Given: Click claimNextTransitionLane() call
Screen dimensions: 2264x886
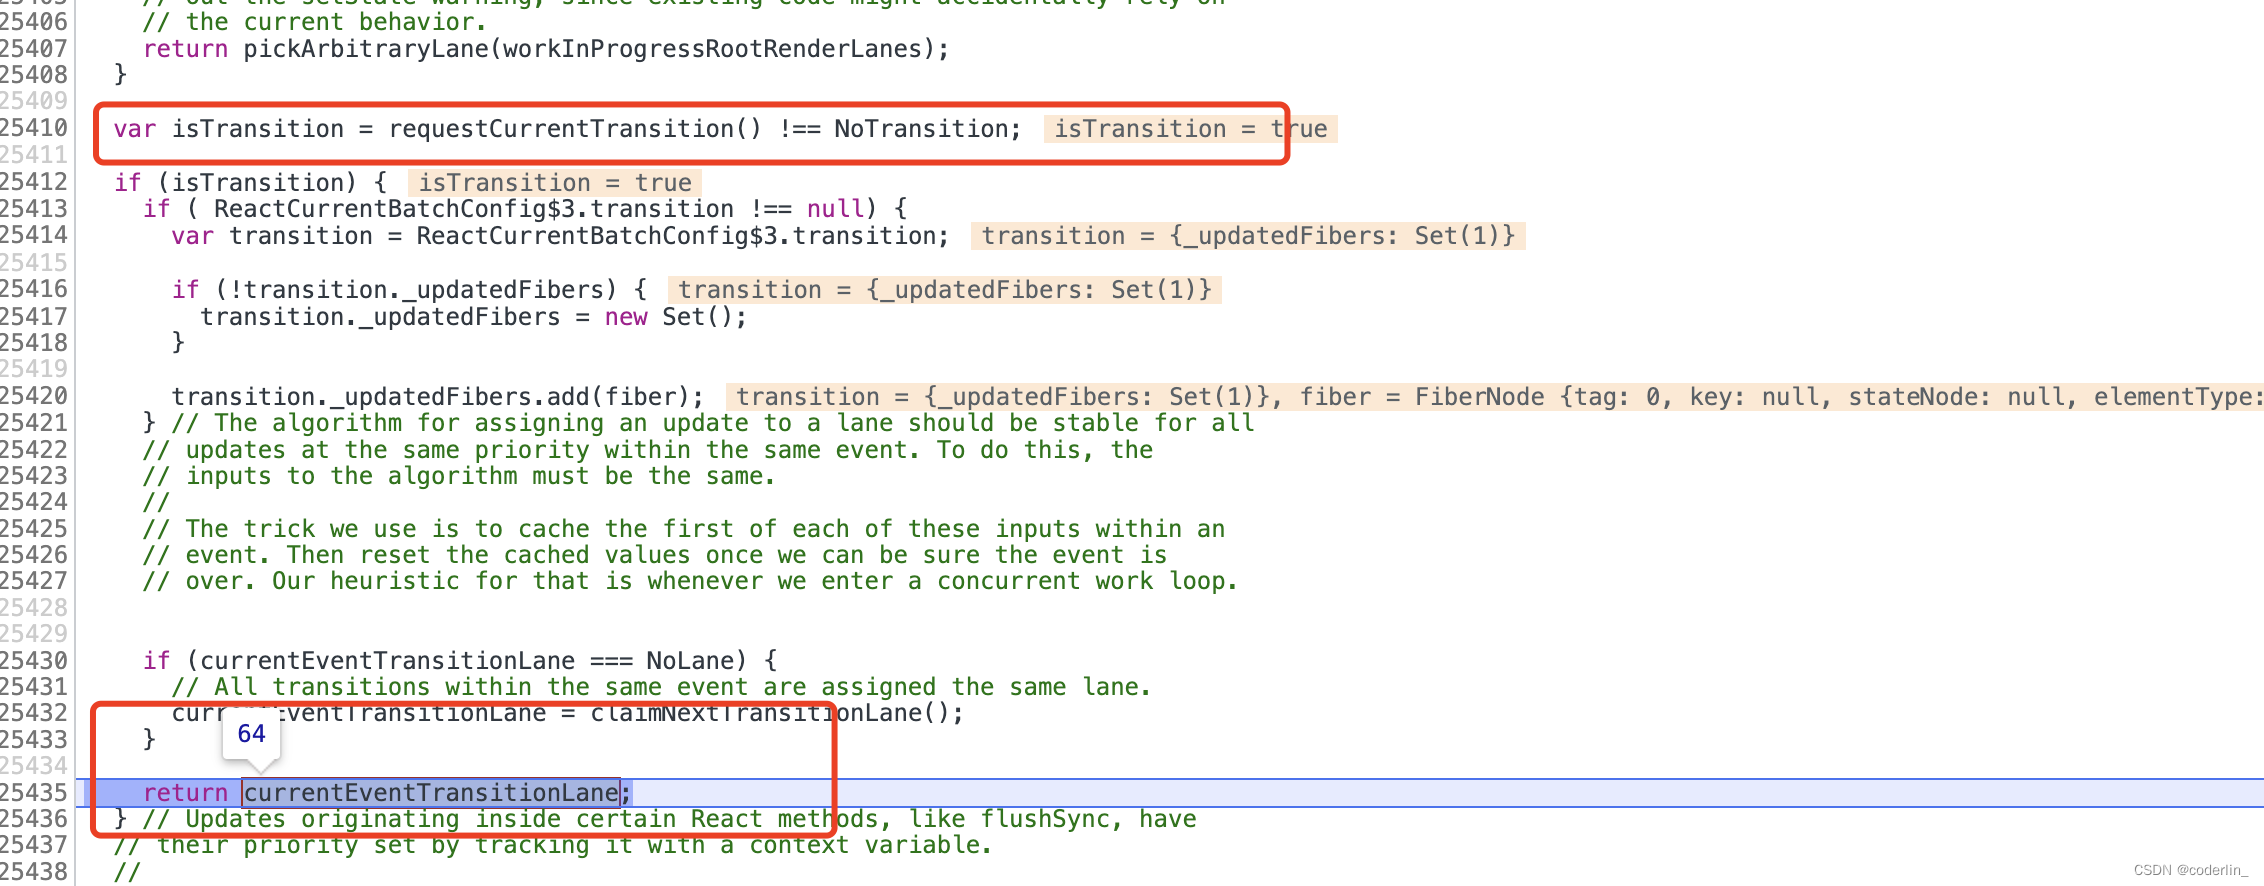Looking at the screenshot, I should tap(769, 713).
